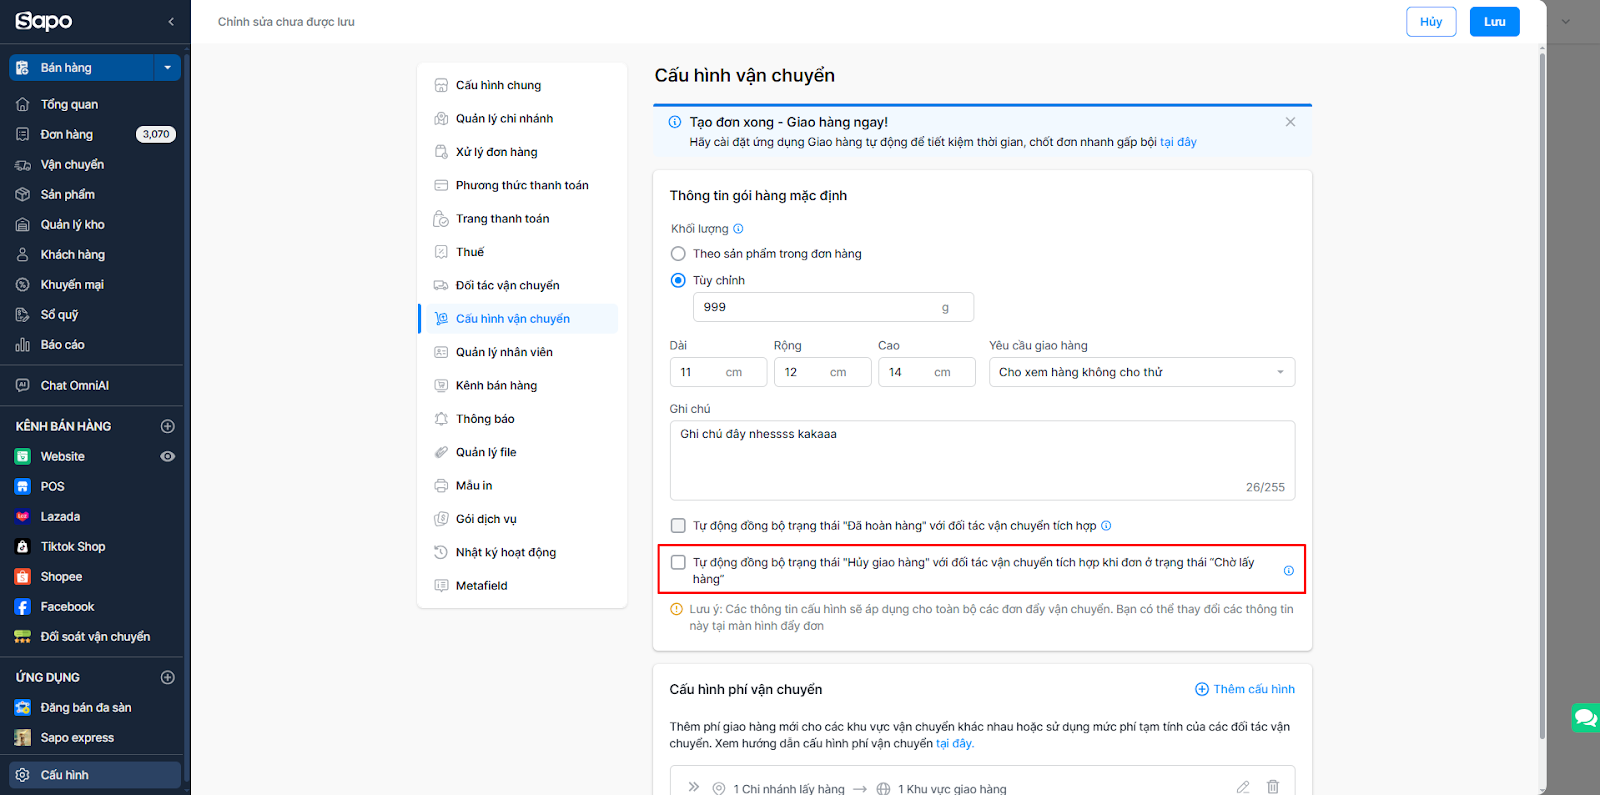Select Theo sản phẩm trong đơn hàng radio

tap(678, 254)
